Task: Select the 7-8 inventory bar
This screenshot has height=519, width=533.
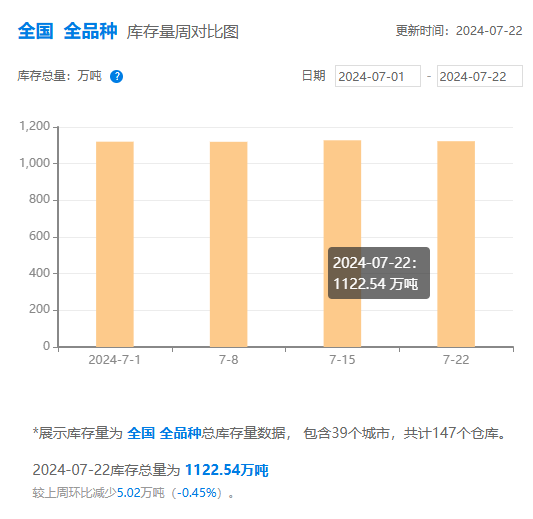Action: [x=228, y=244]
